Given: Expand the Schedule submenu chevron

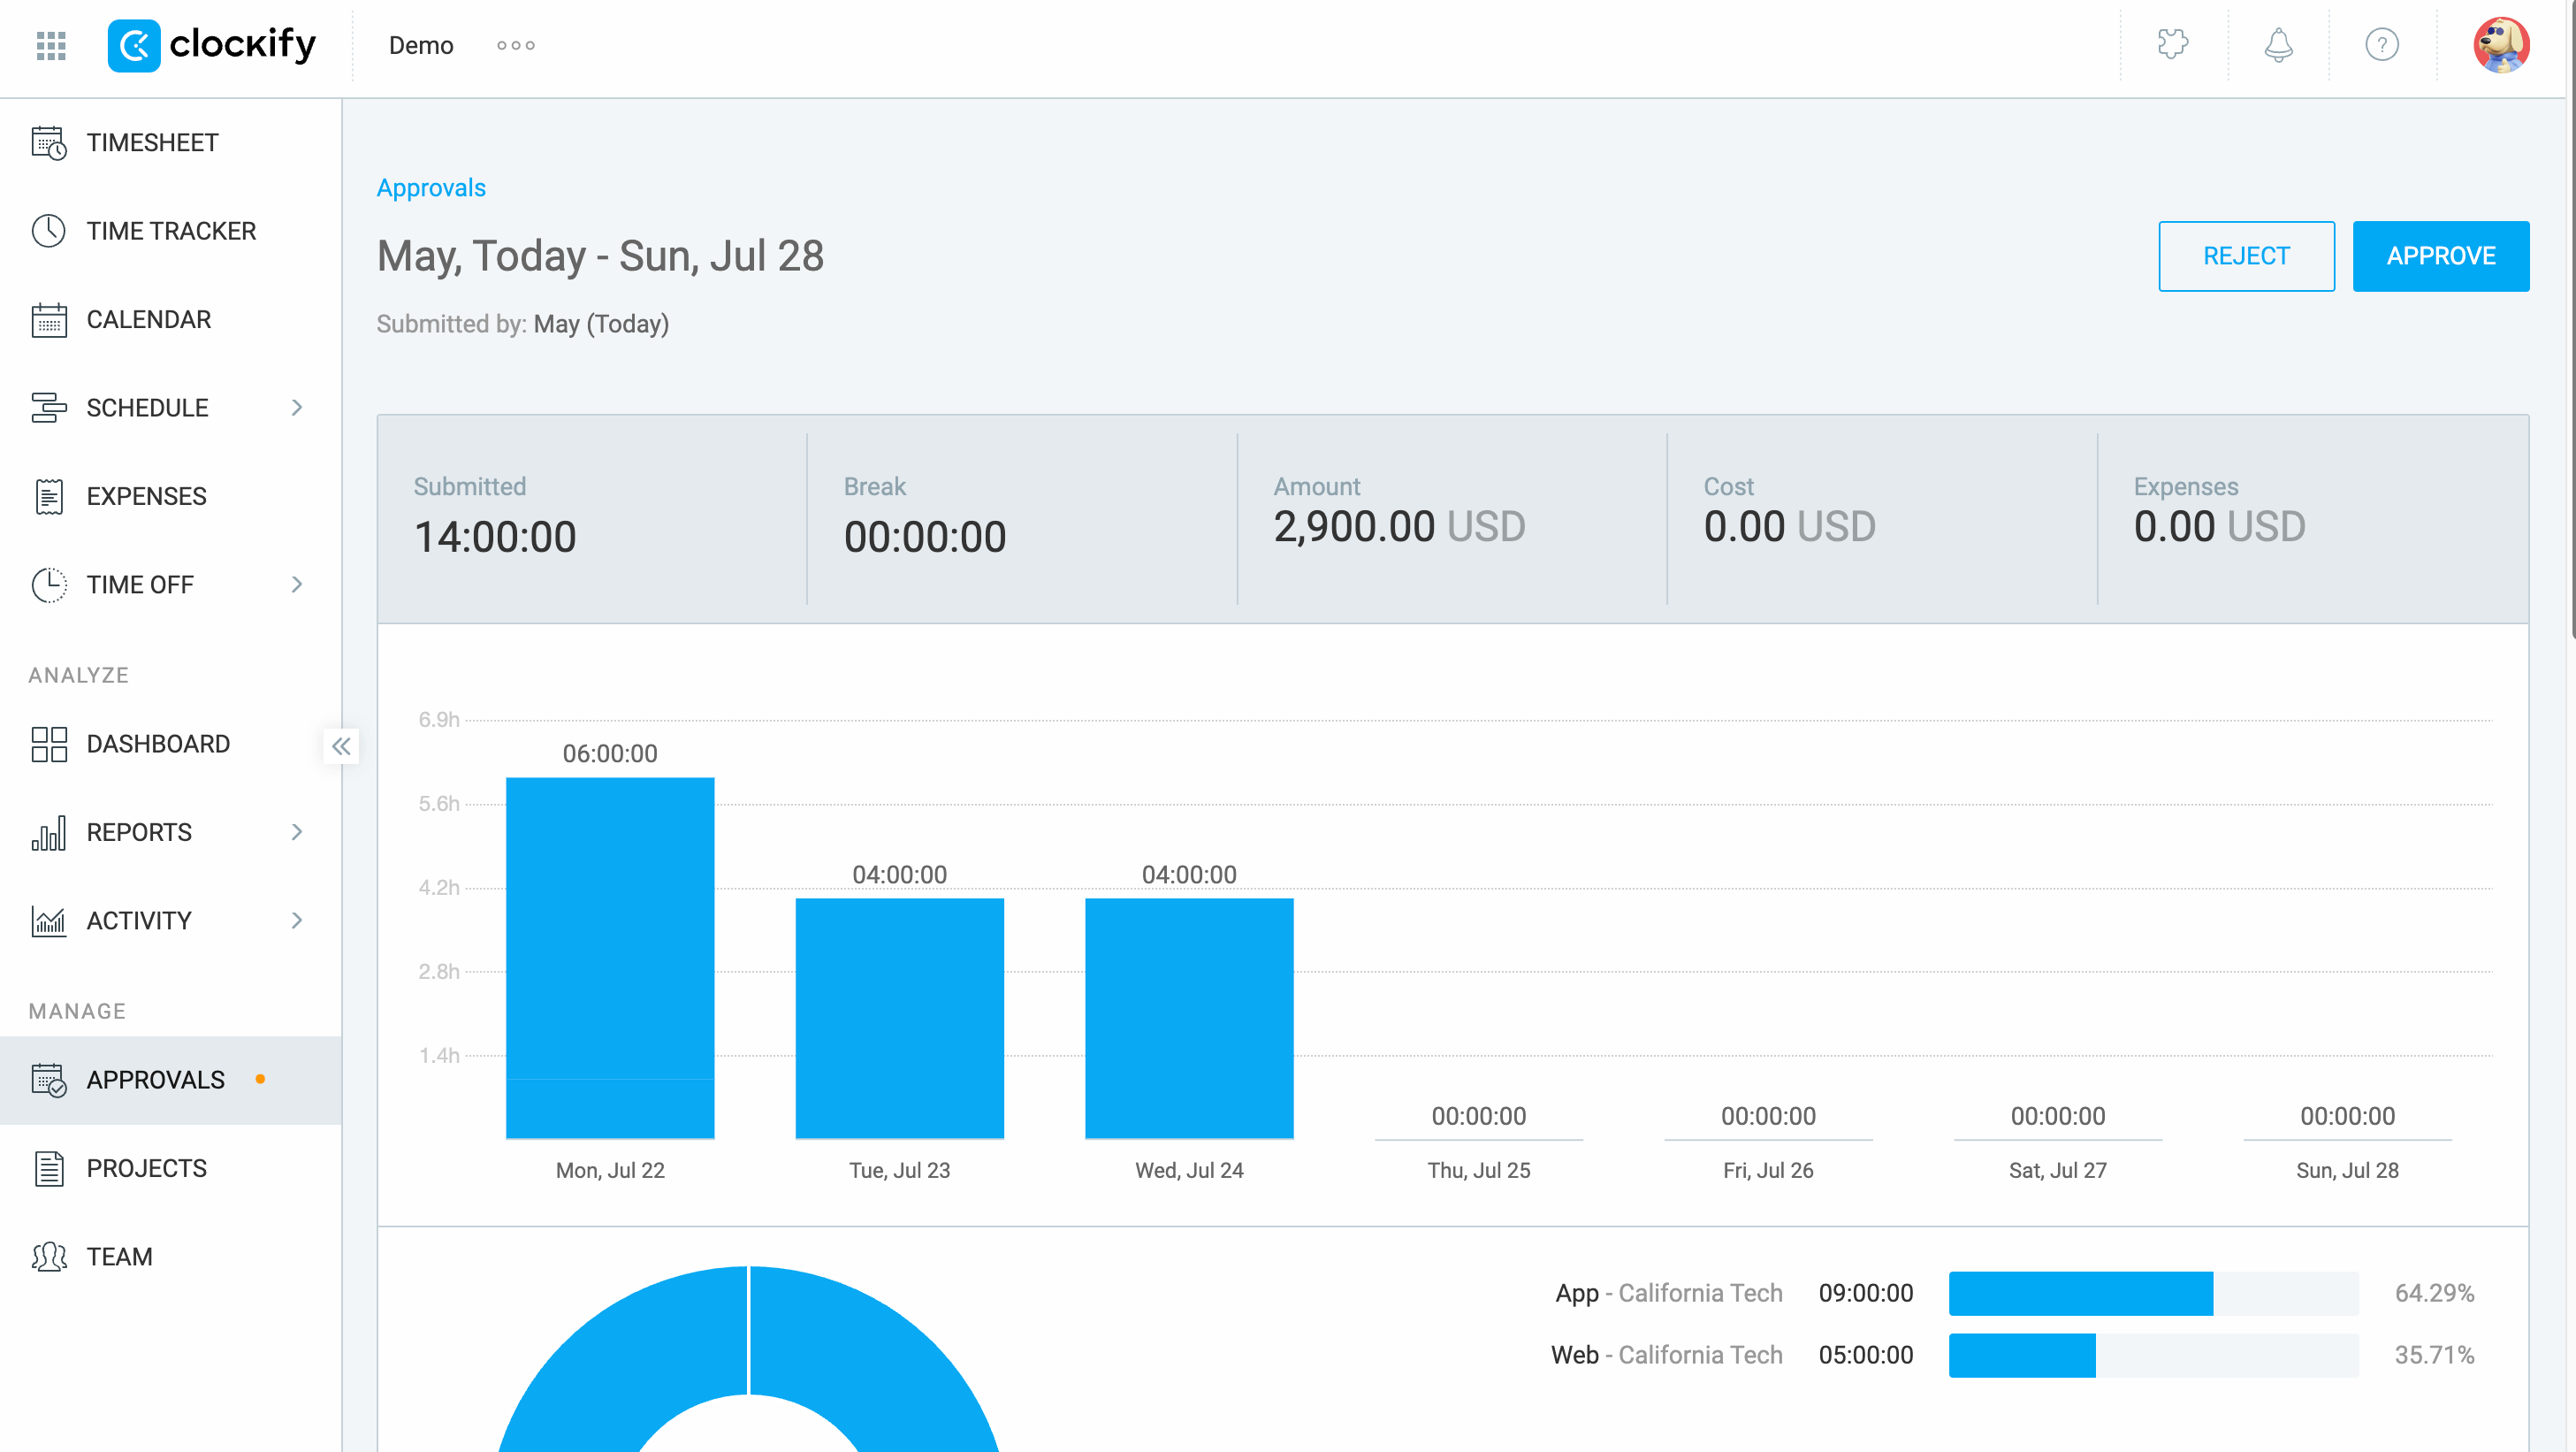Looking at the screenshot, I should (x=297, y=408).
